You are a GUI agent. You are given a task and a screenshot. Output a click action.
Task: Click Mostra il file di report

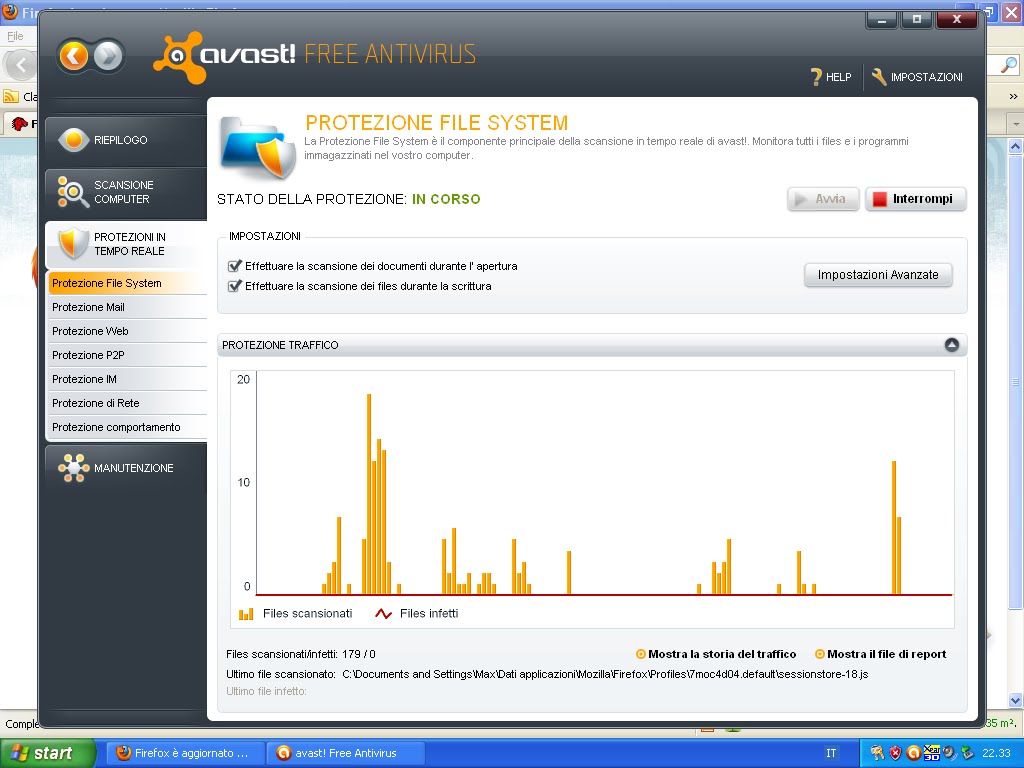[880, 654]
